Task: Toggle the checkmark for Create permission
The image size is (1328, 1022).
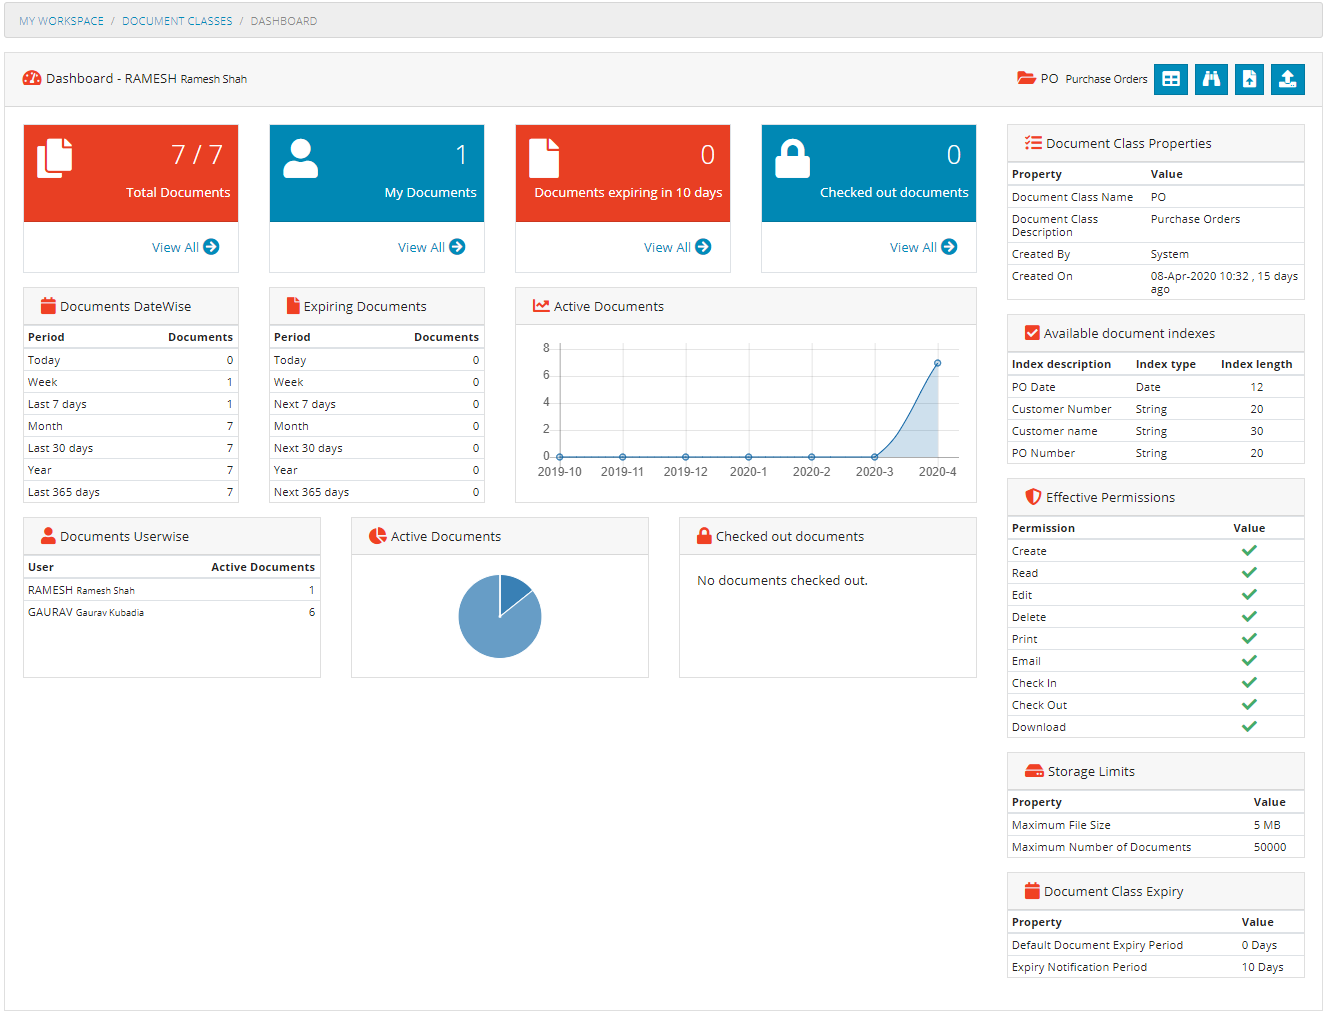Action: [x=1249, y=550]
